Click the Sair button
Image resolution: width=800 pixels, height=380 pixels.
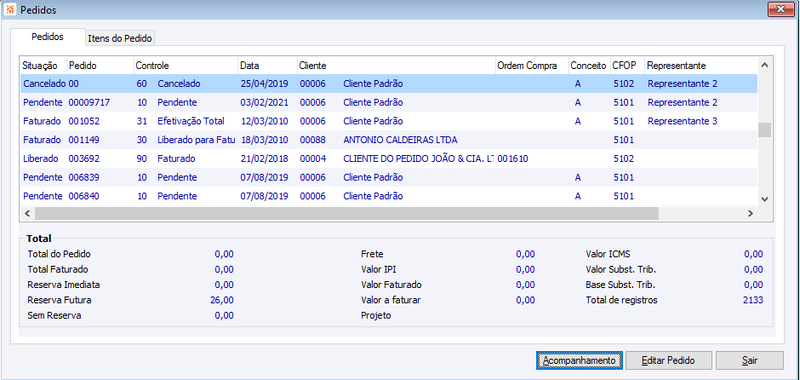tap(749, 360)
